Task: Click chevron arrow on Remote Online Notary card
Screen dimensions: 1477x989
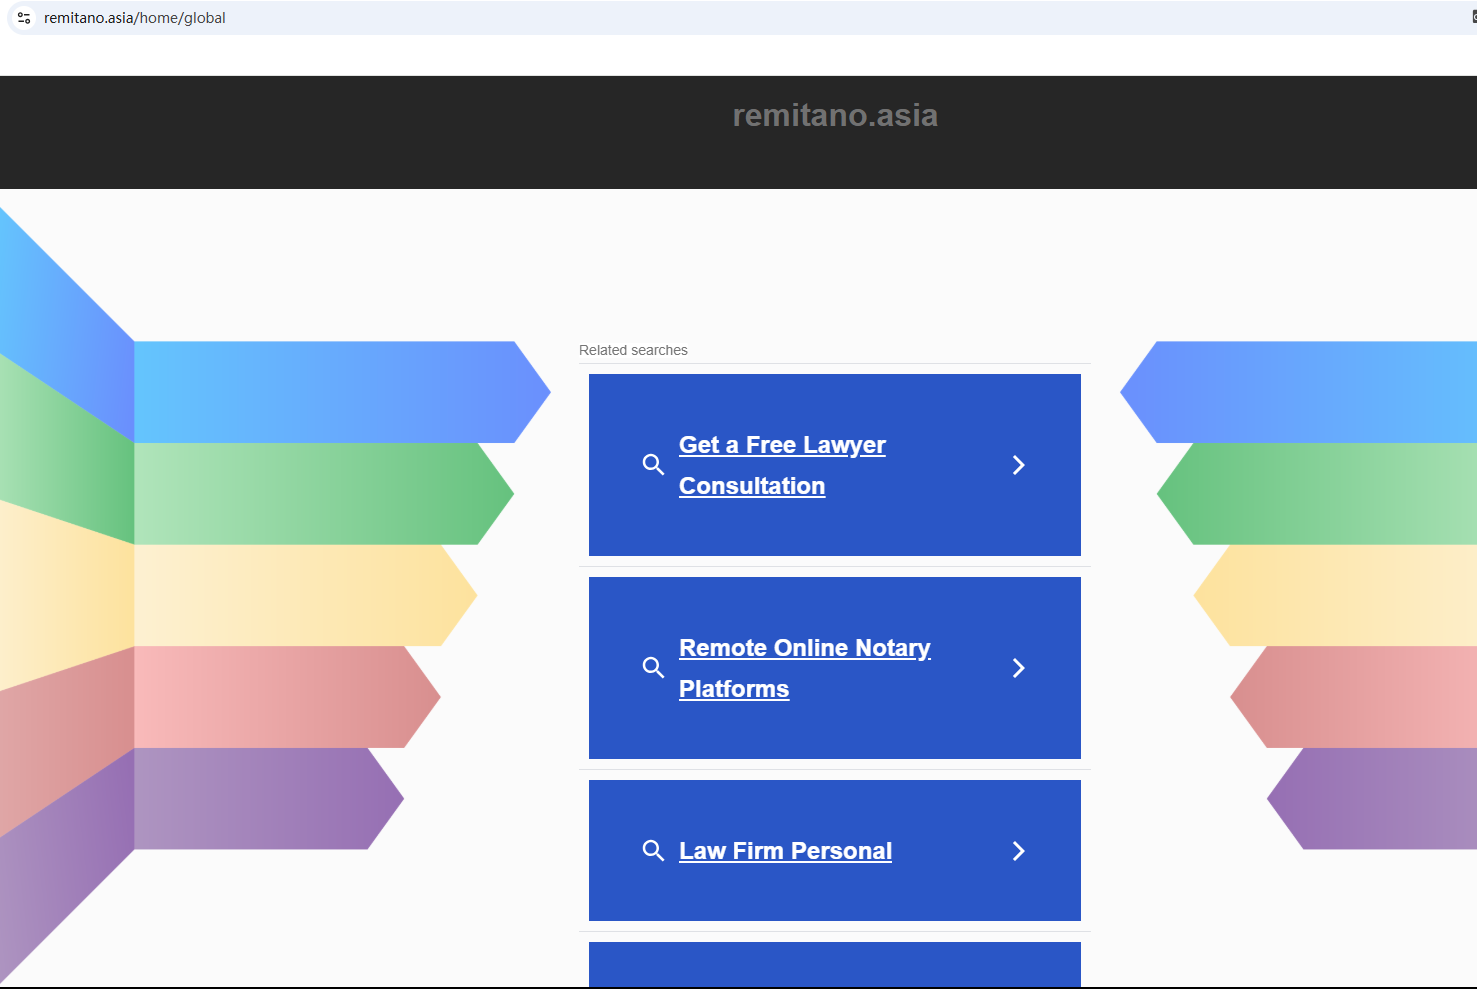Action: (1018, 668)
